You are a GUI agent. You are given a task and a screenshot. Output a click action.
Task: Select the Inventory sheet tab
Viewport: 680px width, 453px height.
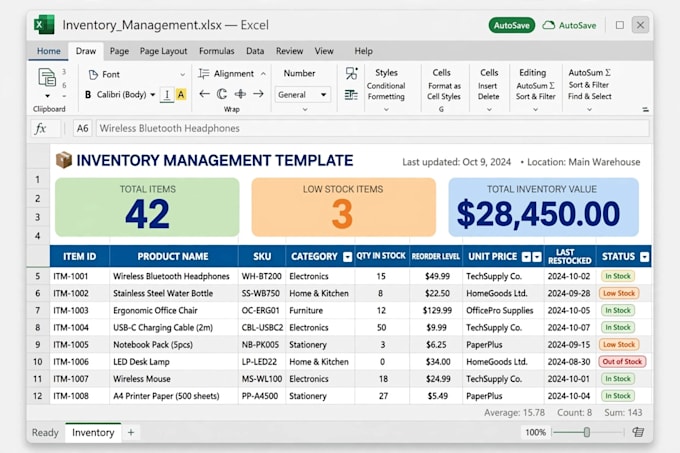[x=93, y=432]
